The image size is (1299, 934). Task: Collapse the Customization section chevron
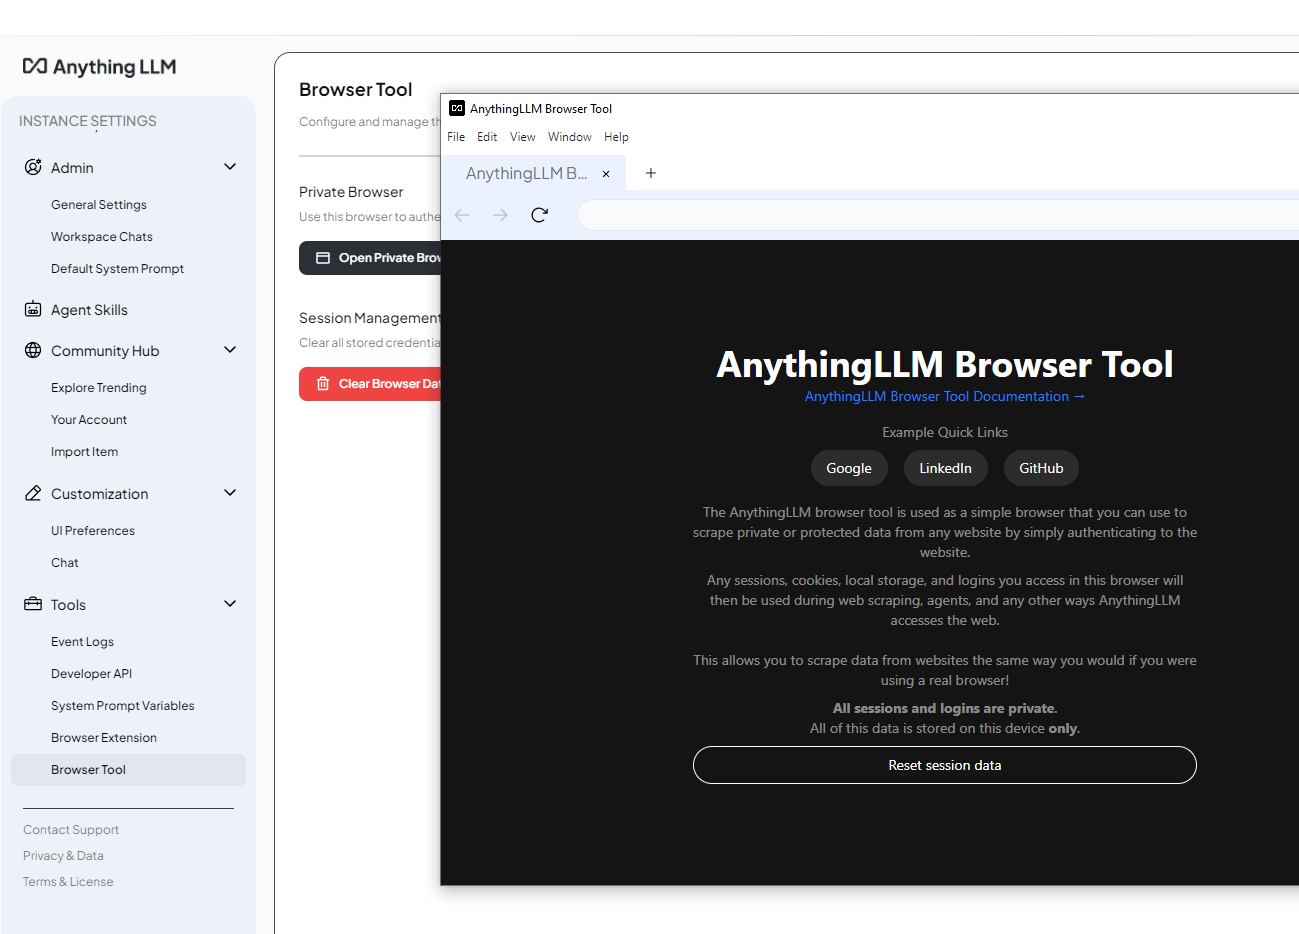(x=230, y=493)
